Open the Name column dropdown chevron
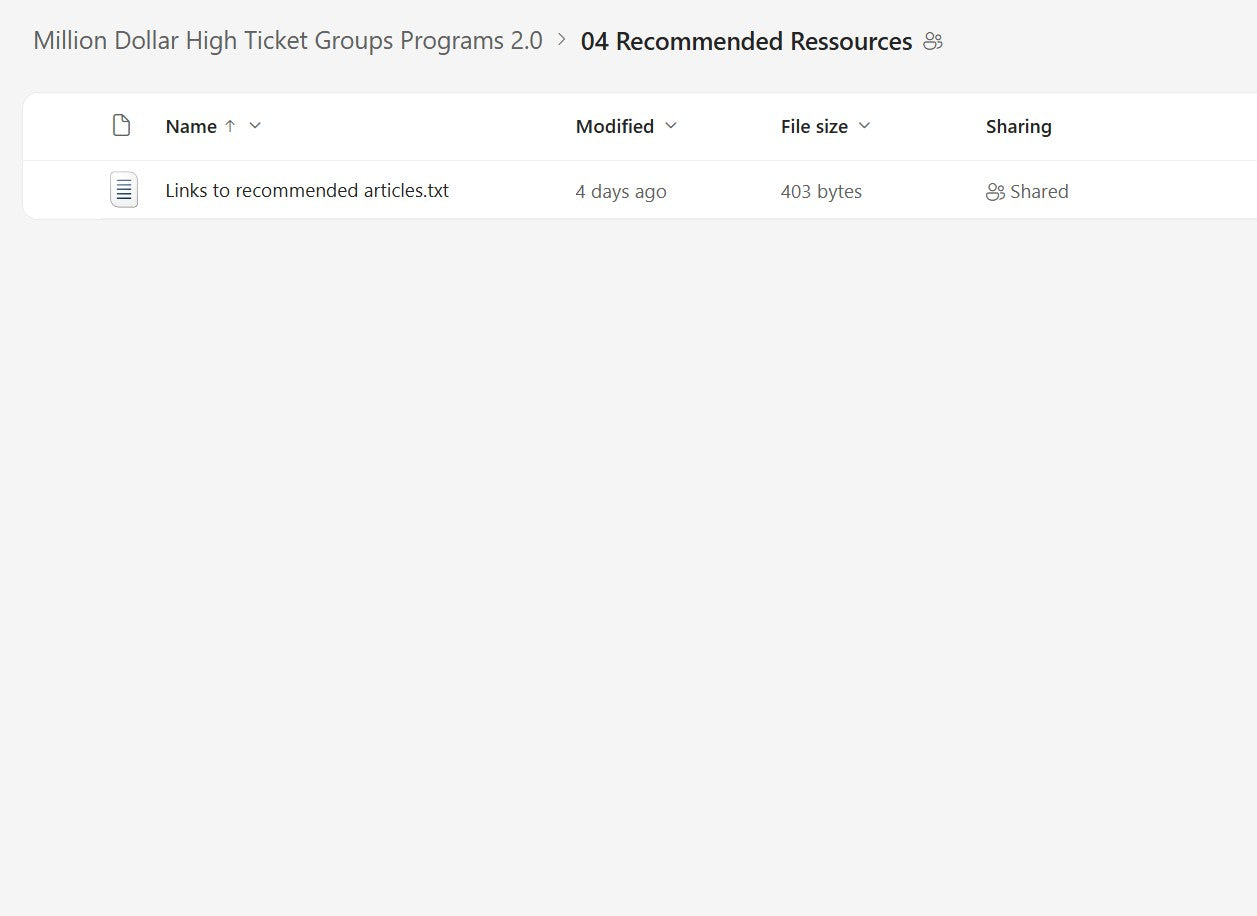1257x916 pixels. tap(255, 126)
